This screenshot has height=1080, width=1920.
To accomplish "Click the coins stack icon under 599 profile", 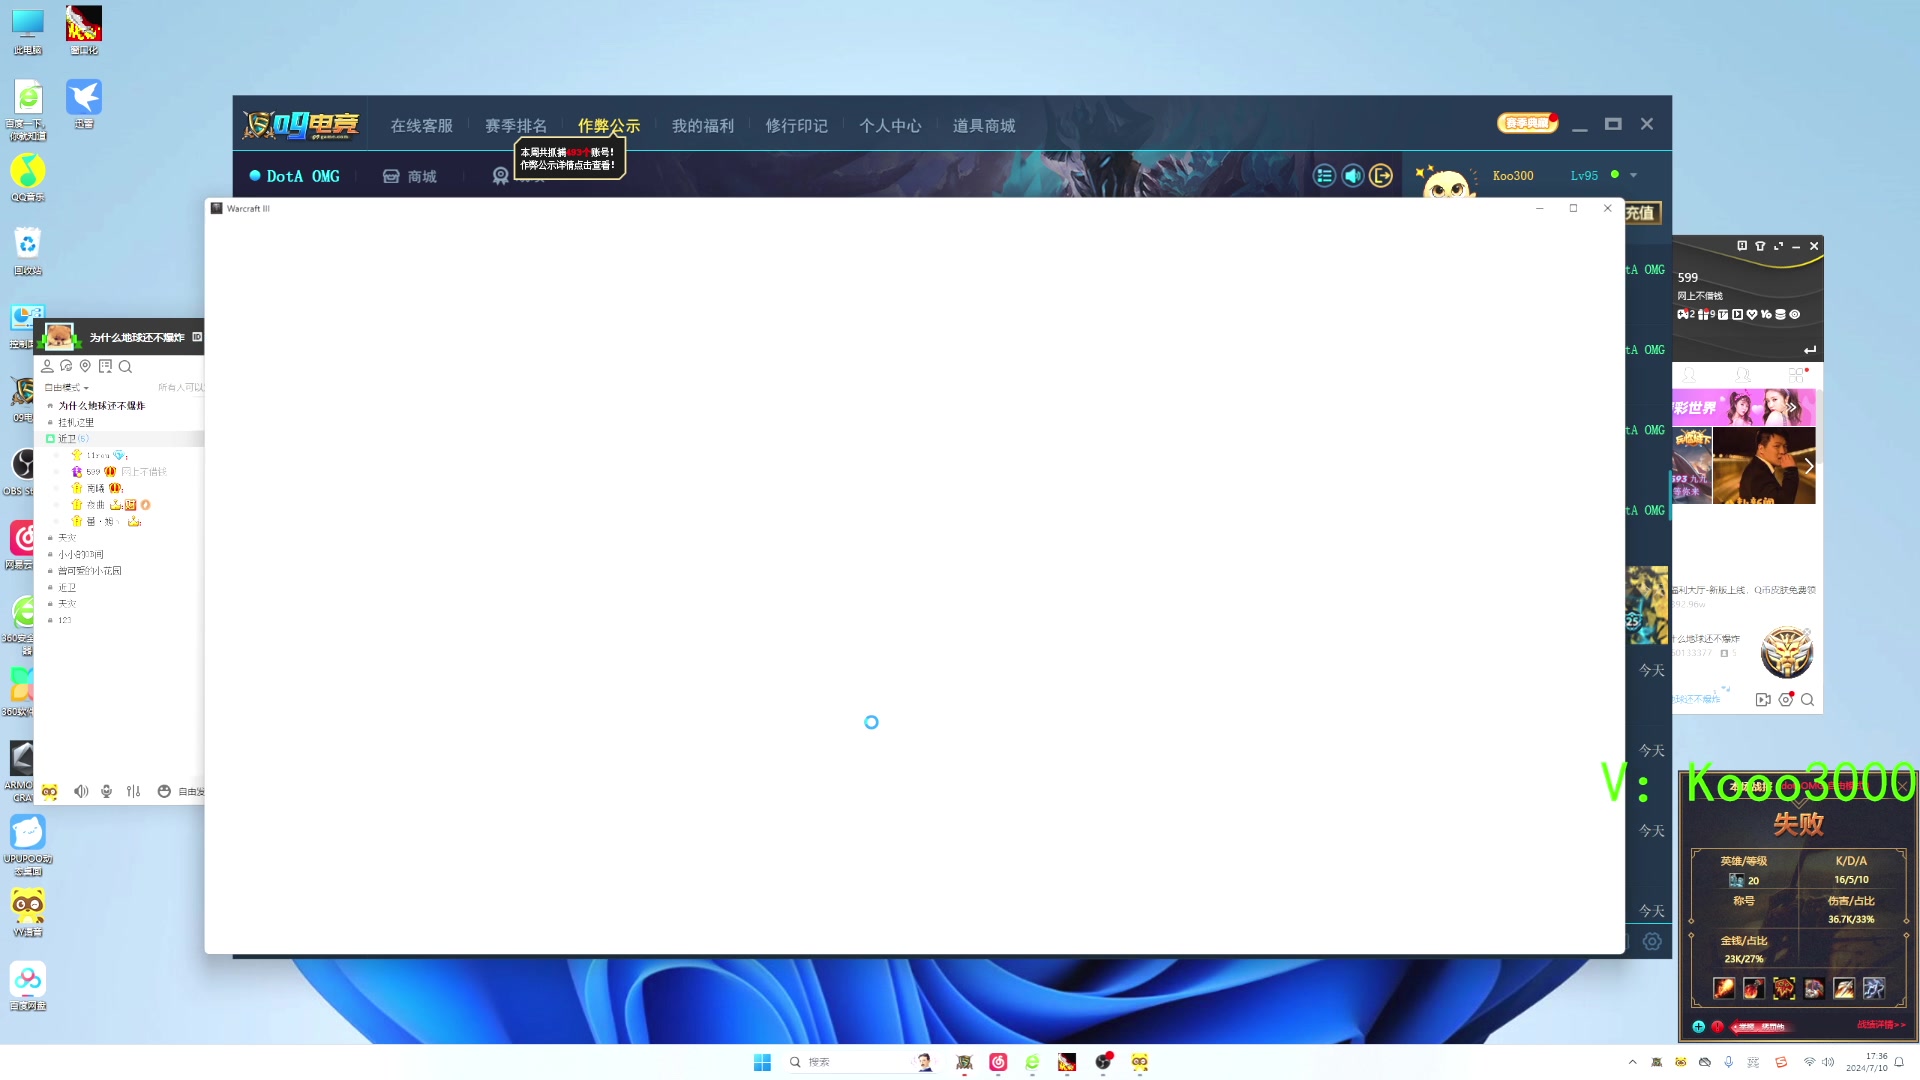I will (1780, 314).
